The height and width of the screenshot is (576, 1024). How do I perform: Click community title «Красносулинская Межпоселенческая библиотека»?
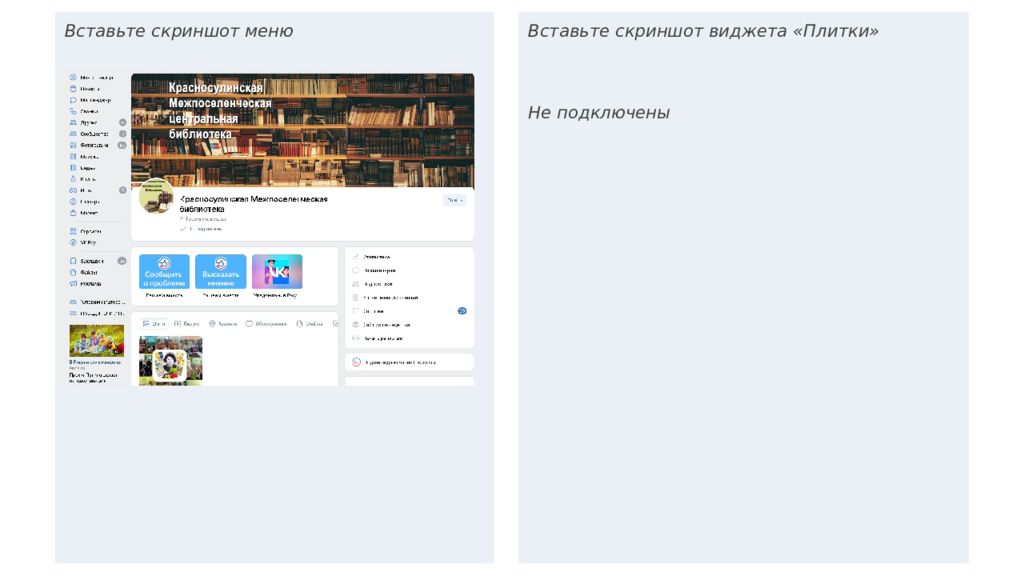[x=253, y=204]
